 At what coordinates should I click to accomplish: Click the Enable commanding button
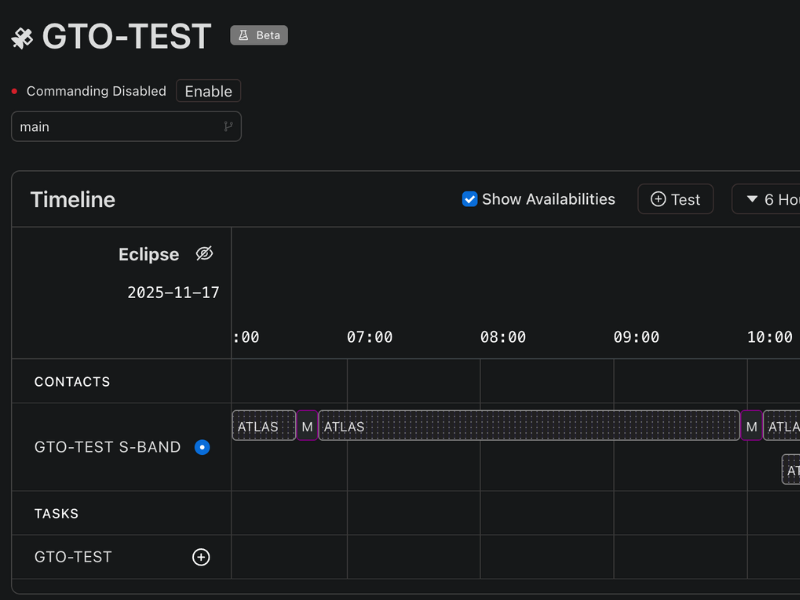tap(208, 91)
